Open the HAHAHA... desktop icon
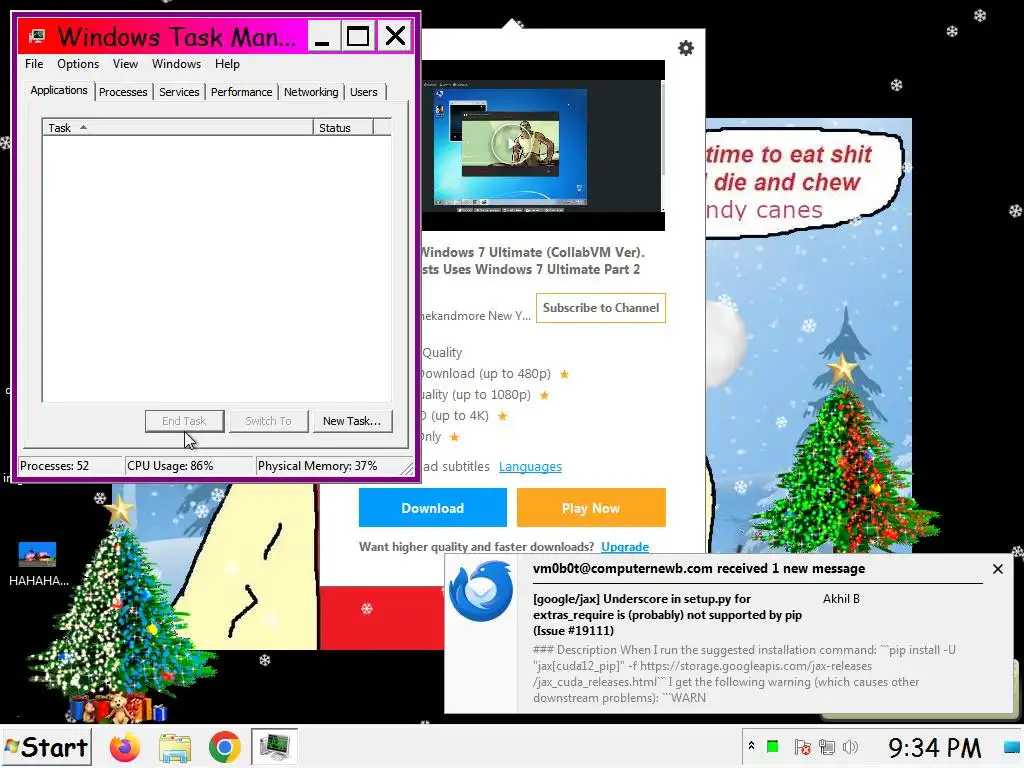The image size is (1024, 768). [38, 564]
